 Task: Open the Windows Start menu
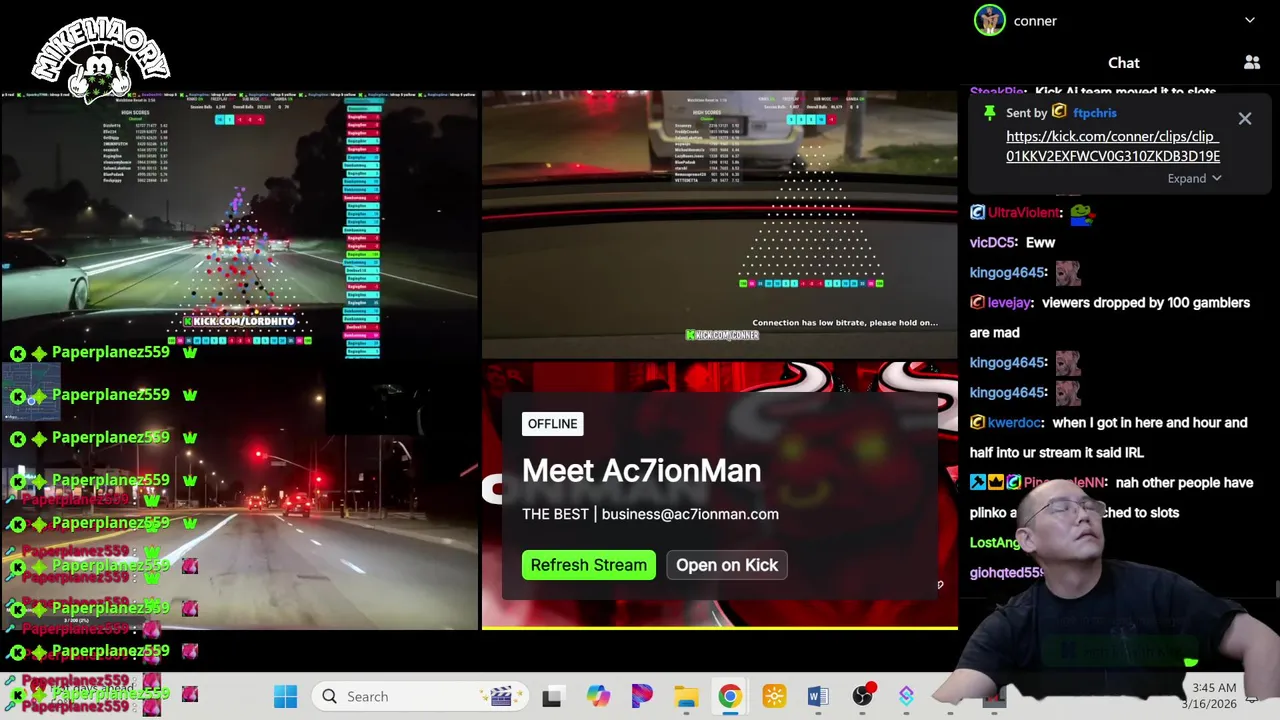[285, 696]
